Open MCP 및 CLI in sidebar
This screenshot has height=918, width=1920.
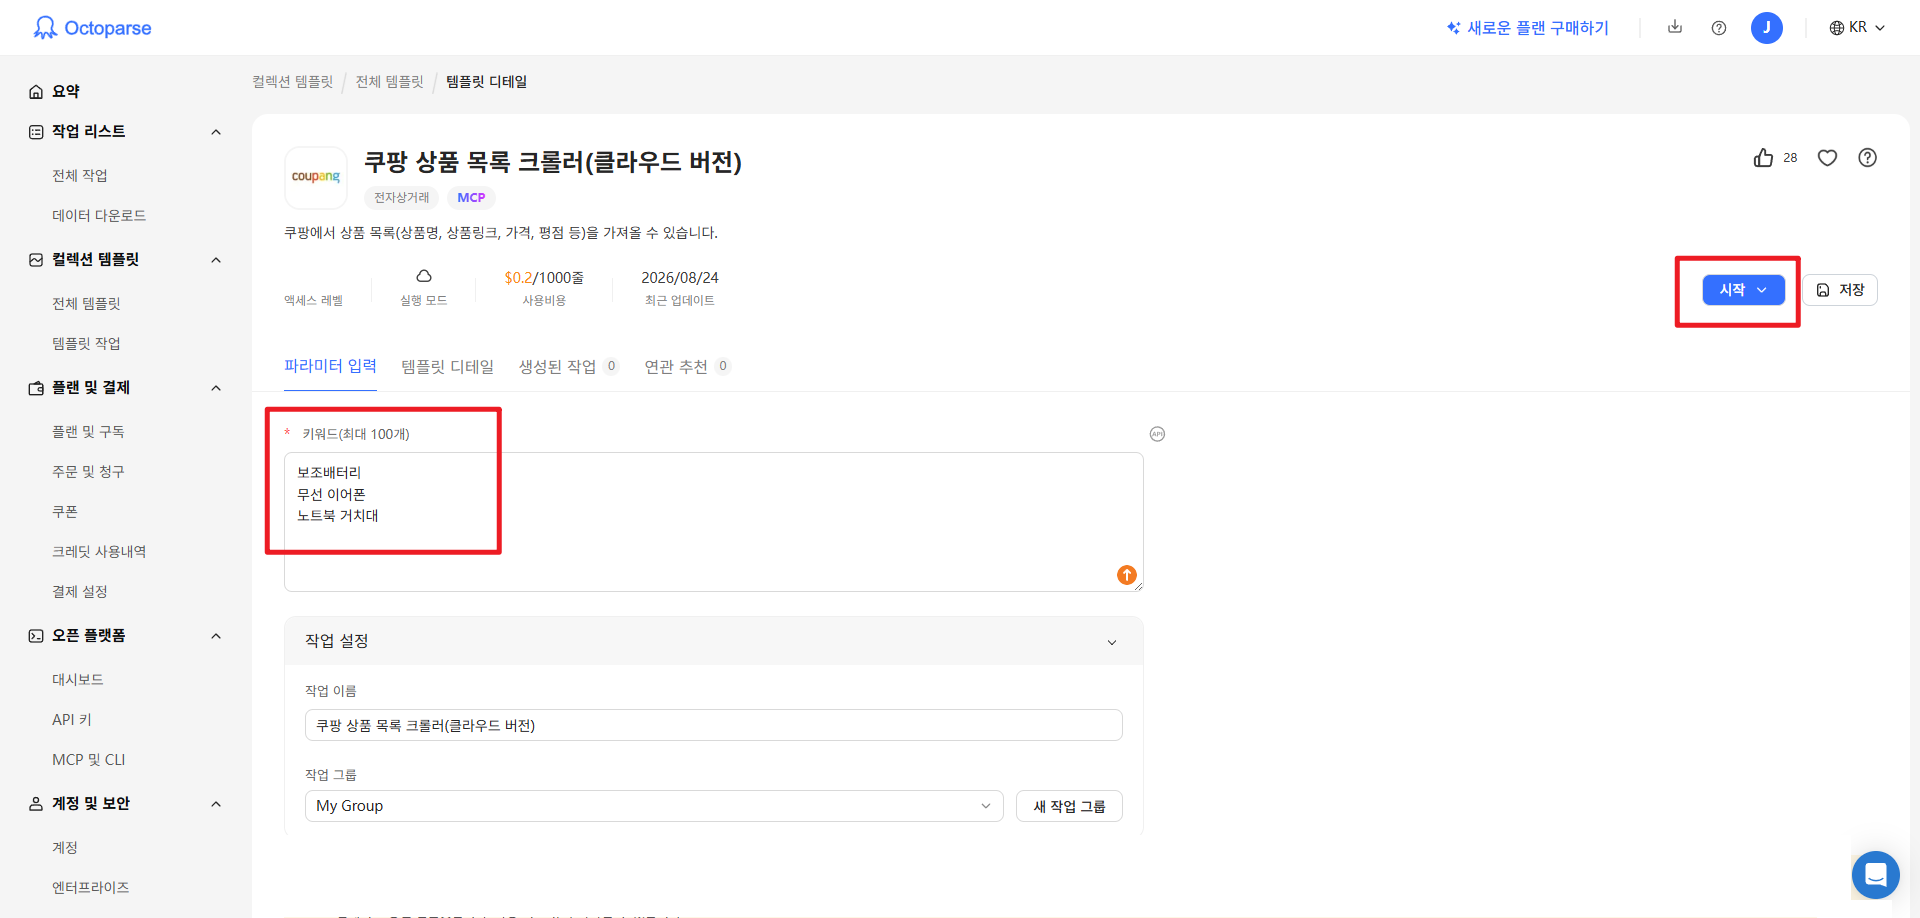[x=89, y=760]
